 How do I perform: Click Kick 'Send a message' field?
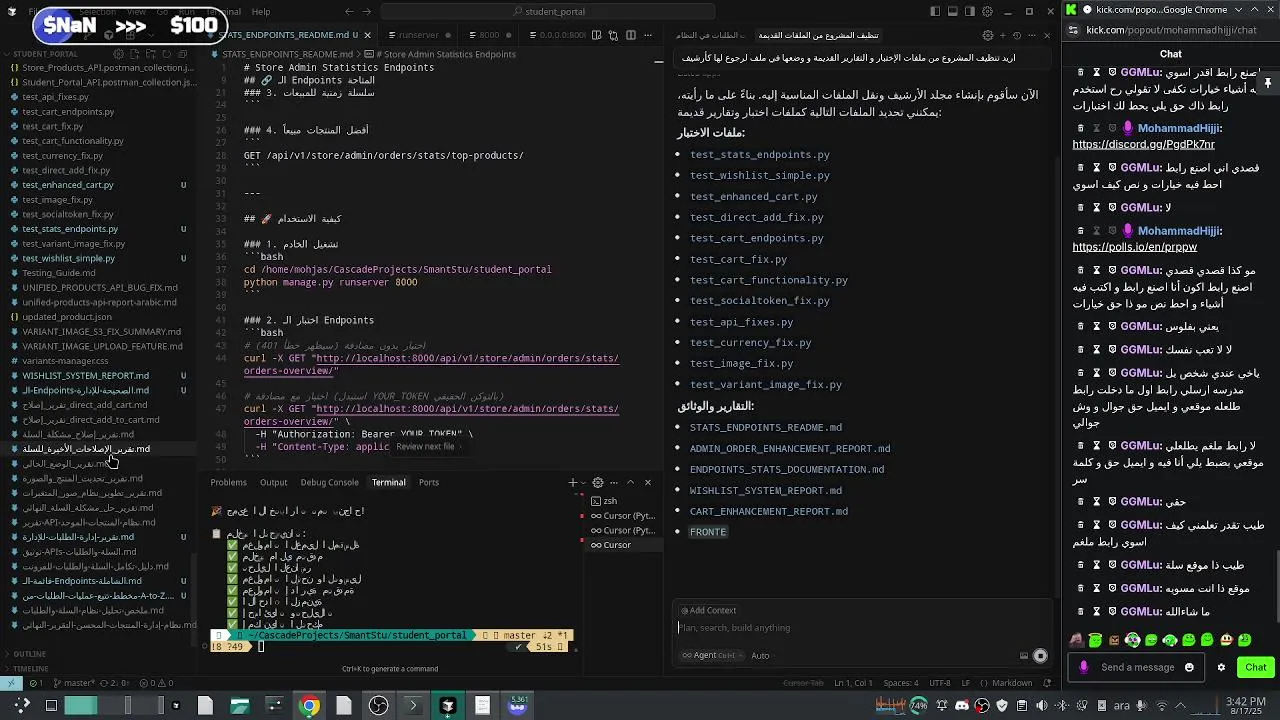point(1137,667)
